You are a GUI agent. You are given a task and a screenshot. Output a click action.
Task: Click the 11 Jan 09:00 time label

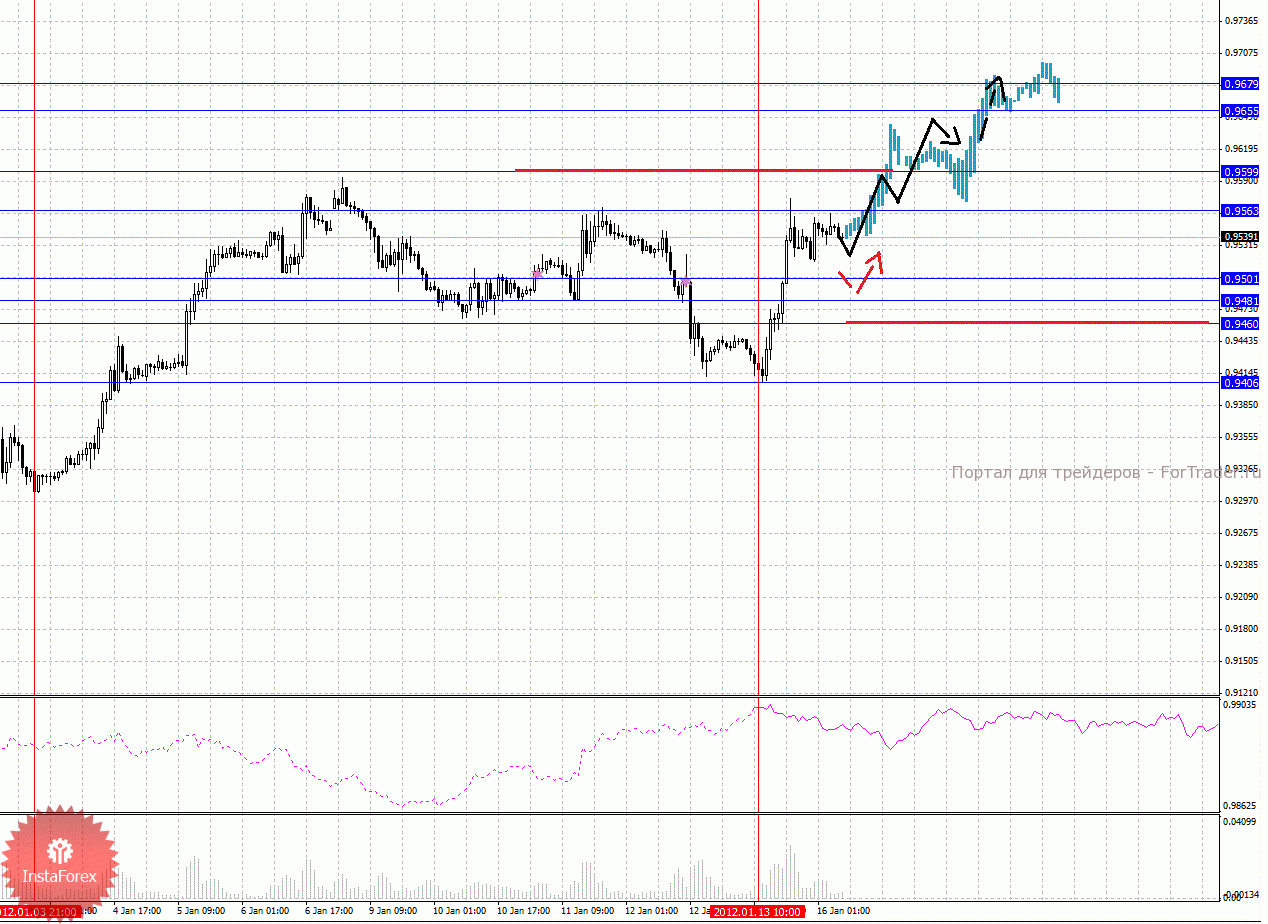click(x=588, y=911)
